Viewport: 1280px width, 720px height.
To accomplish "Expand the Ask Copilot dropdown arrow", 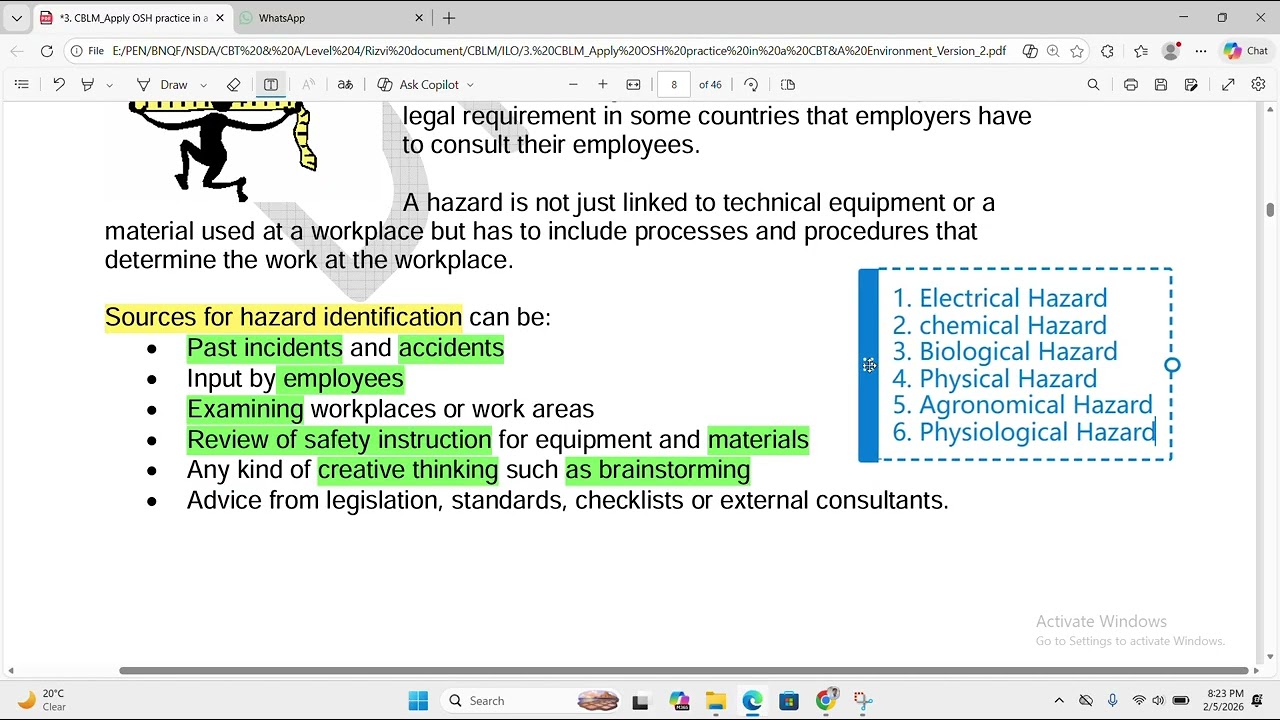I will (x=470, y=85).
